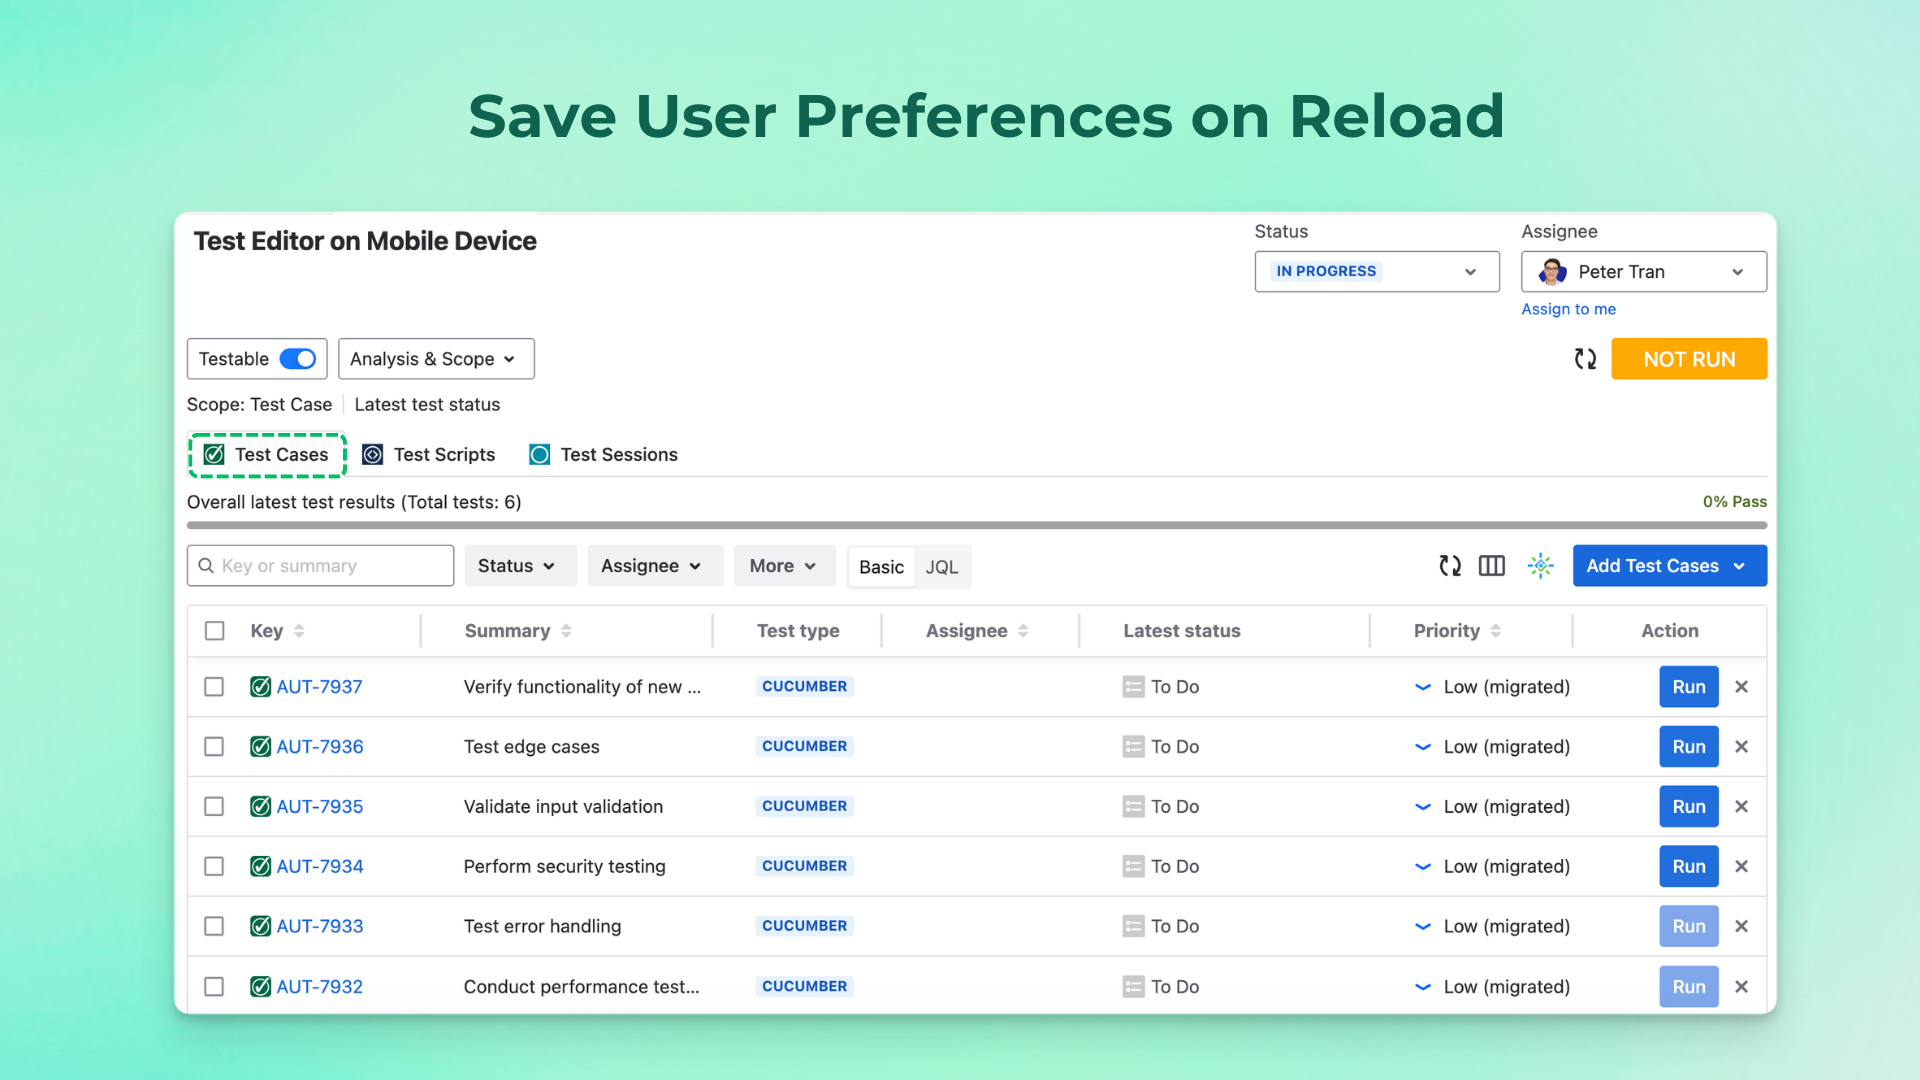
Task: Select the Test Scripts icon
Action: pos(372,454)
